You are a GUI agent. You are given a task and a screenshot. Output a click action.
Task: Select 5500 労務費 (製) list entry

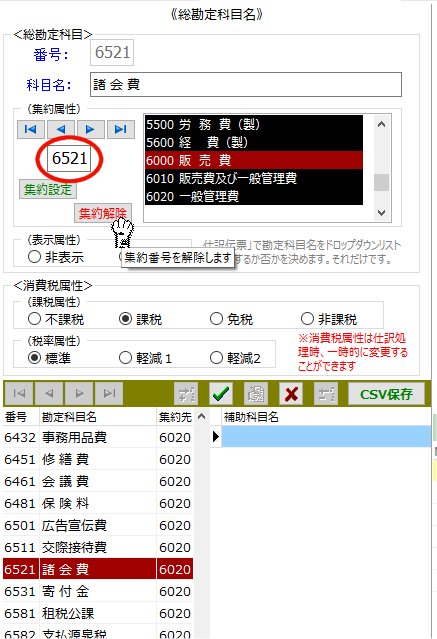(x=254, y=124)
